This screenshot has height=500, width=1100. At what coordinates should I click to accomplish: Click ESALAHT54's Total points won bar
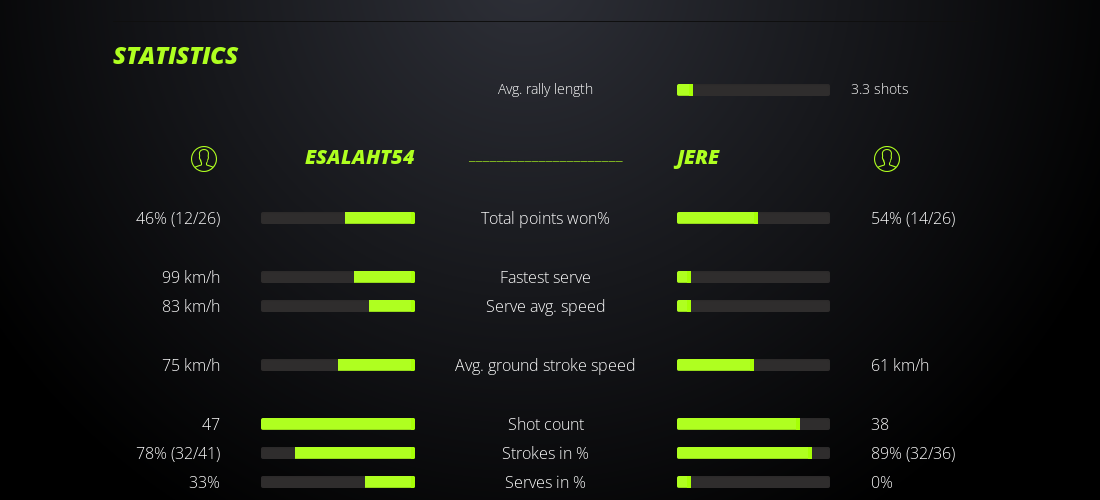(x=338, y=218)
